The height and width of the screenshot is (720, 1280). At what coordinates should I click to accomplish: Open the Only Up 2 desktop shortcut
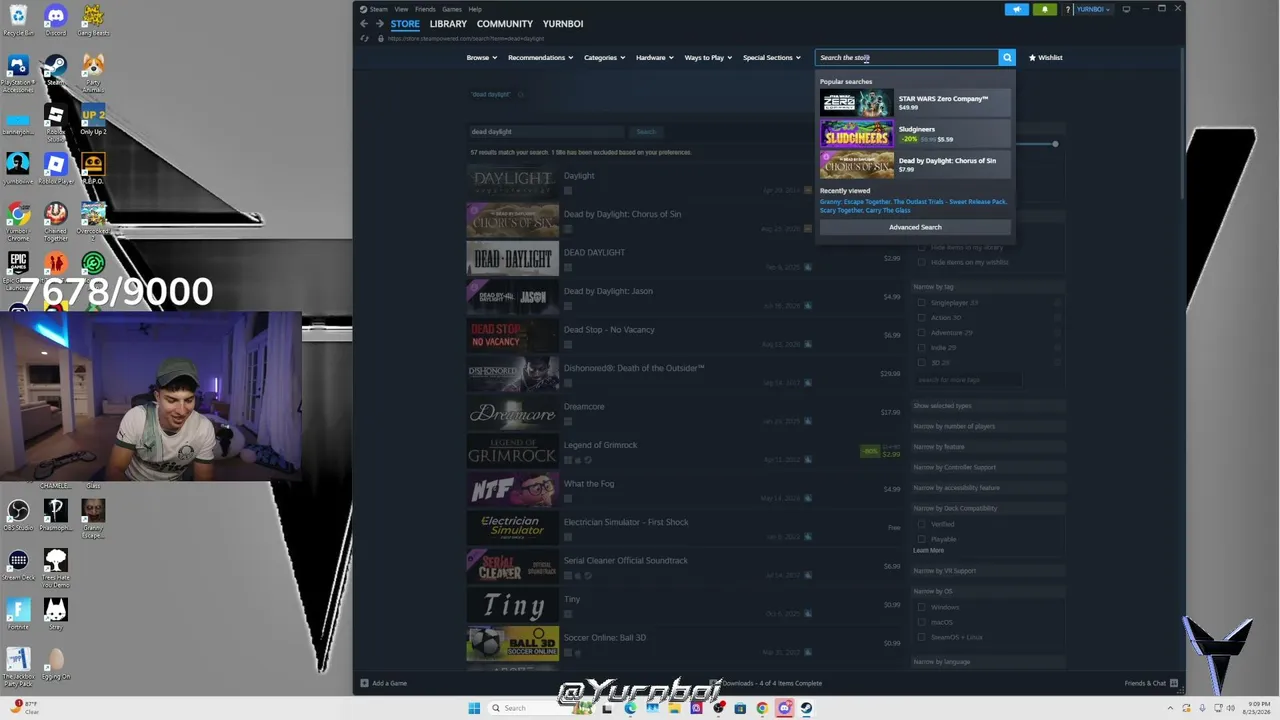93,118
